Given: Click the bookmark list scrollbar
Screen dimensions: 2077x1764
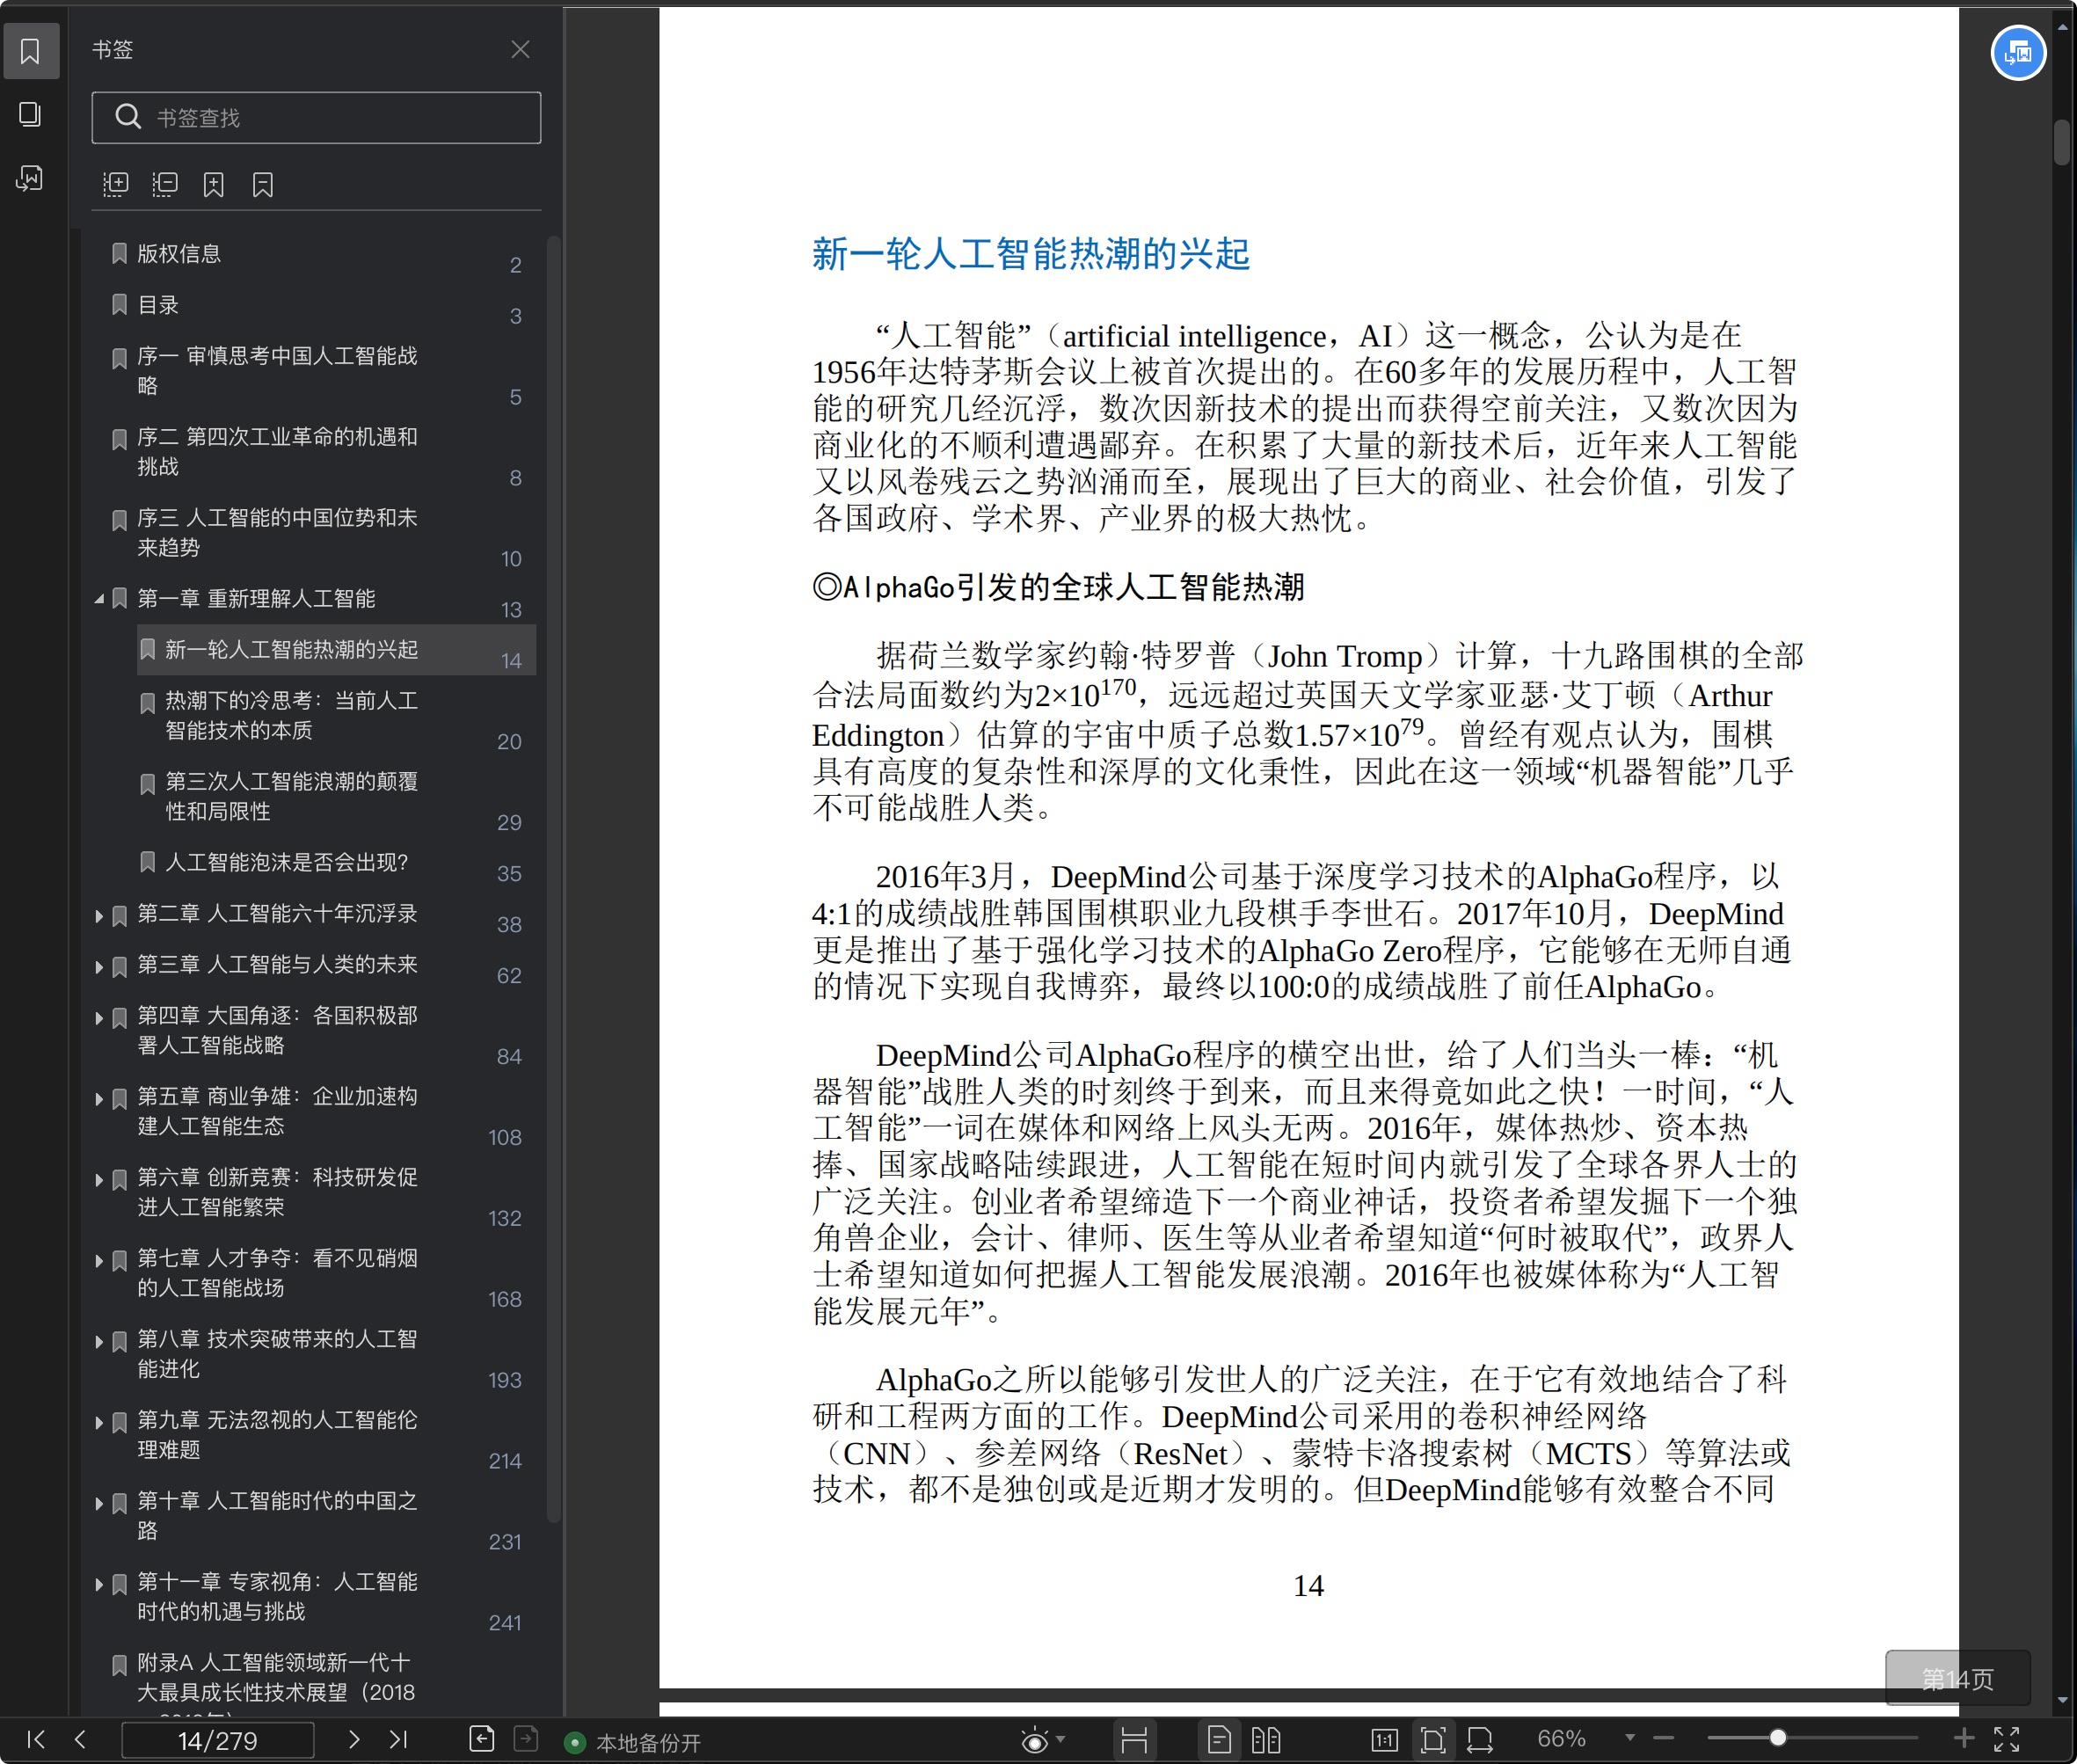Looking at the screenshot, I should (x=553, y=878).
